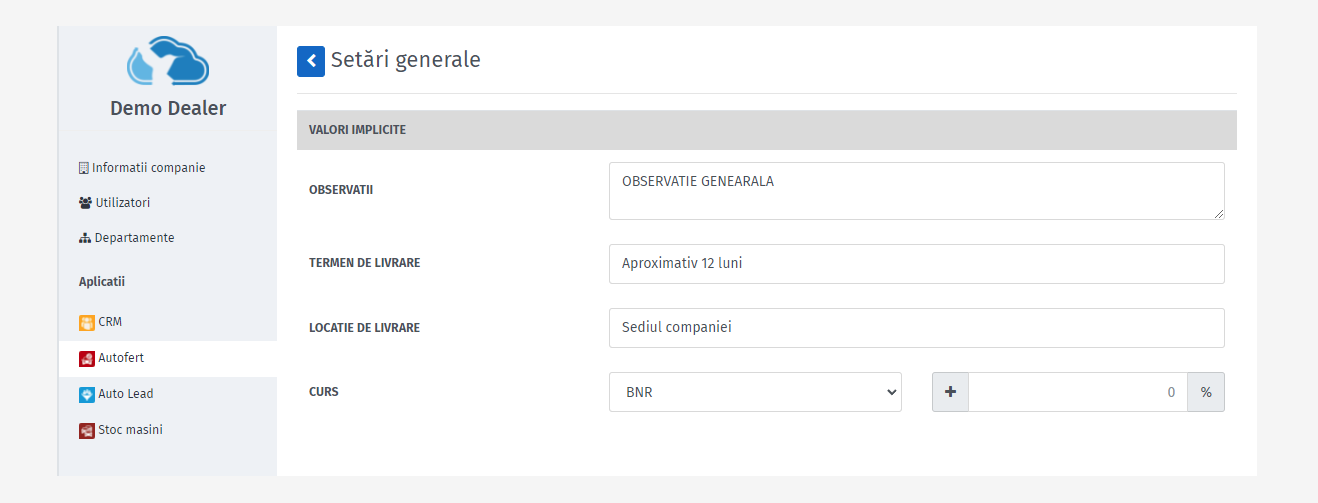Open the CURS dropdown showing BNR
The image size is (1318, 503).
point(755,392)
